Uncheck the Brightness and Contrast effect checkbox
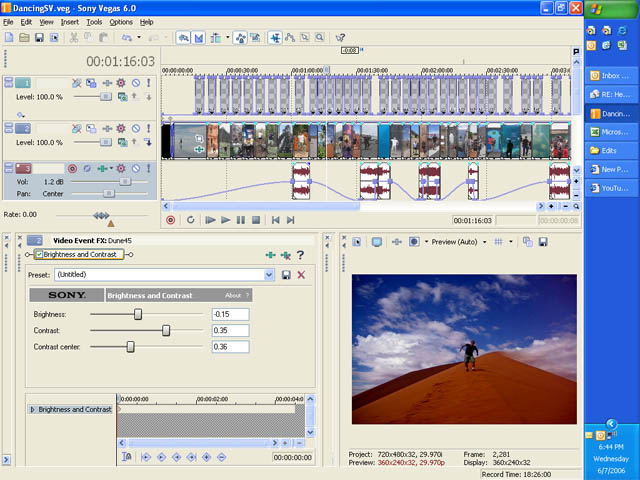This screenshot has height=480, width=640. [x=39, y=255]
